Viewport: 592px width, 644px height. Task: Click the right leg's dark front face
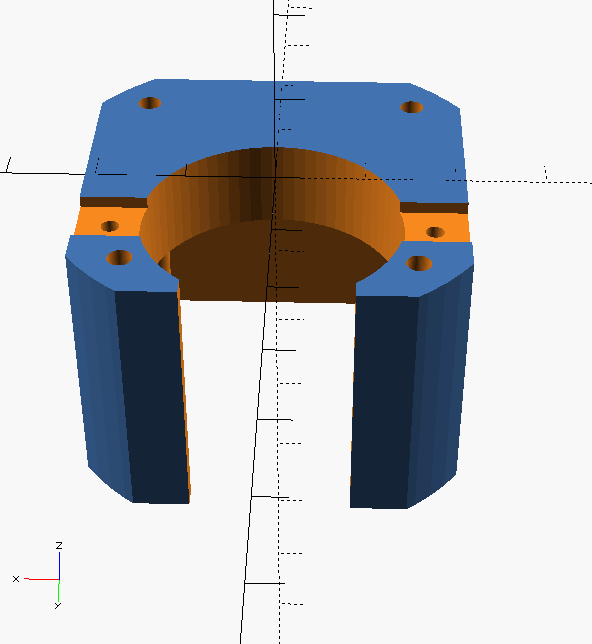(x=384, y=398)
